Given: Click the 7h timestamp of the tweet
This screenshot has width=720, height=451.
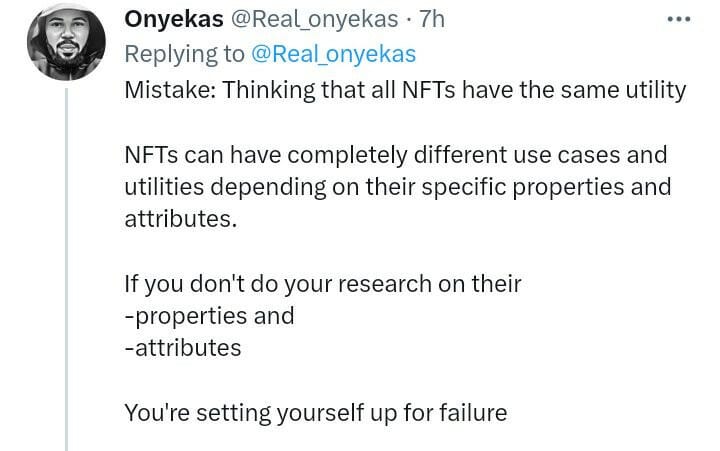Looking at the screenshot, I should (432, 19).
